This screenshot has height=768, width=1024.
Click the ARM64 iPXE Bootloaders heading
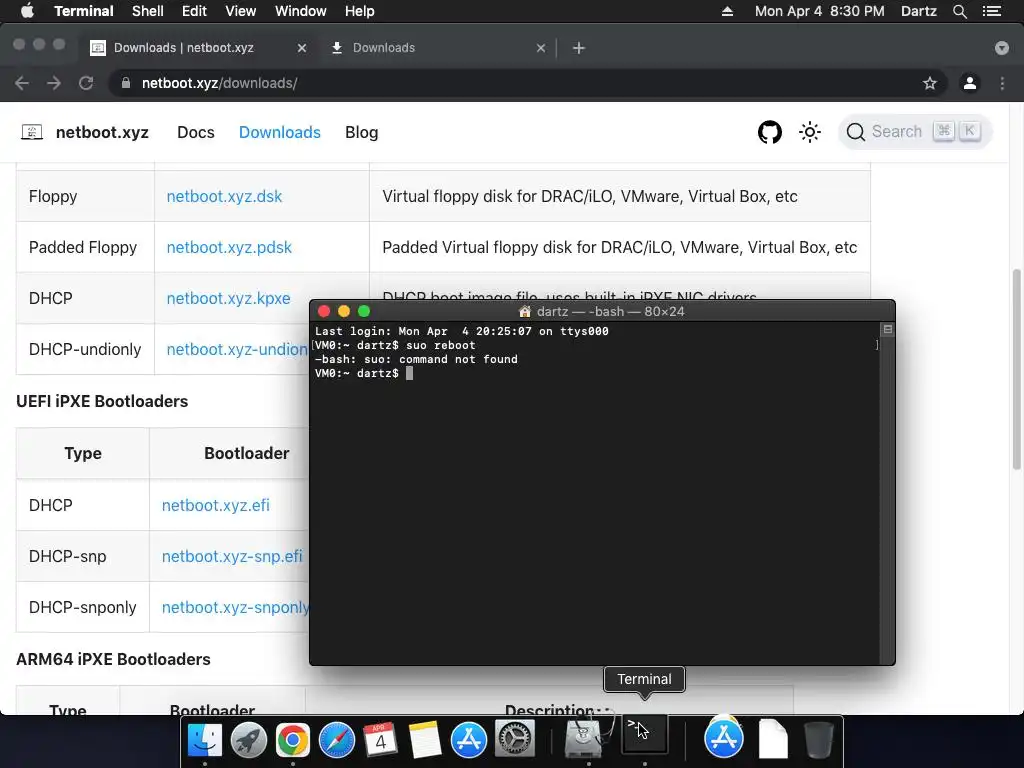113,659
